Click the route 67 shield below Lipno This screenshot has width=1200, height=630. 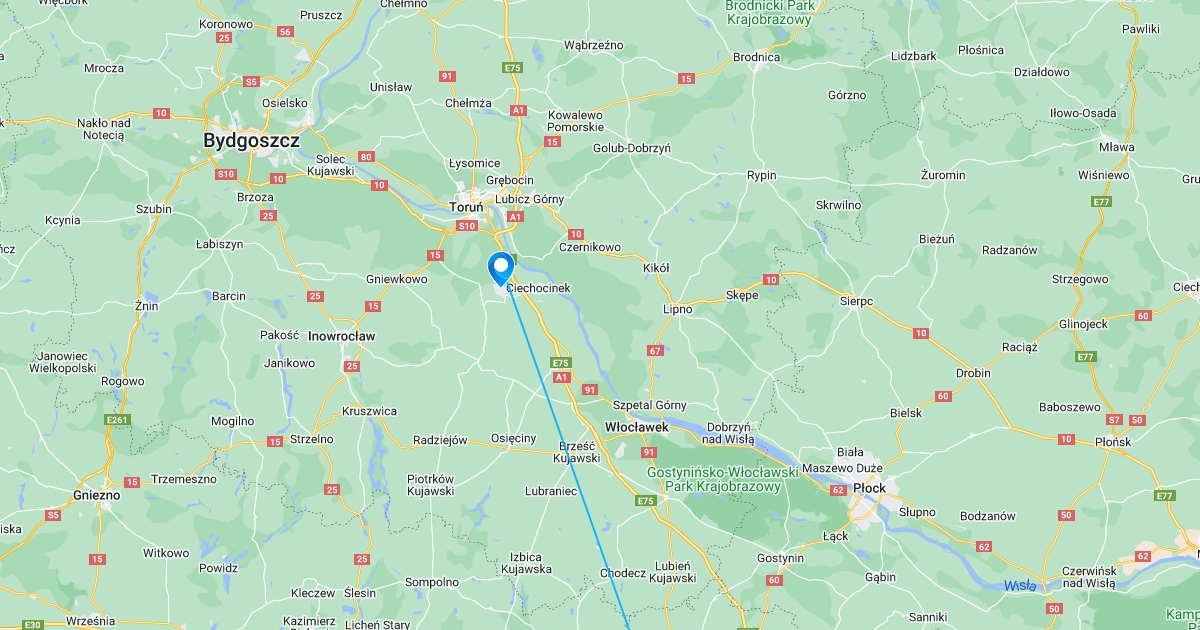655,351
